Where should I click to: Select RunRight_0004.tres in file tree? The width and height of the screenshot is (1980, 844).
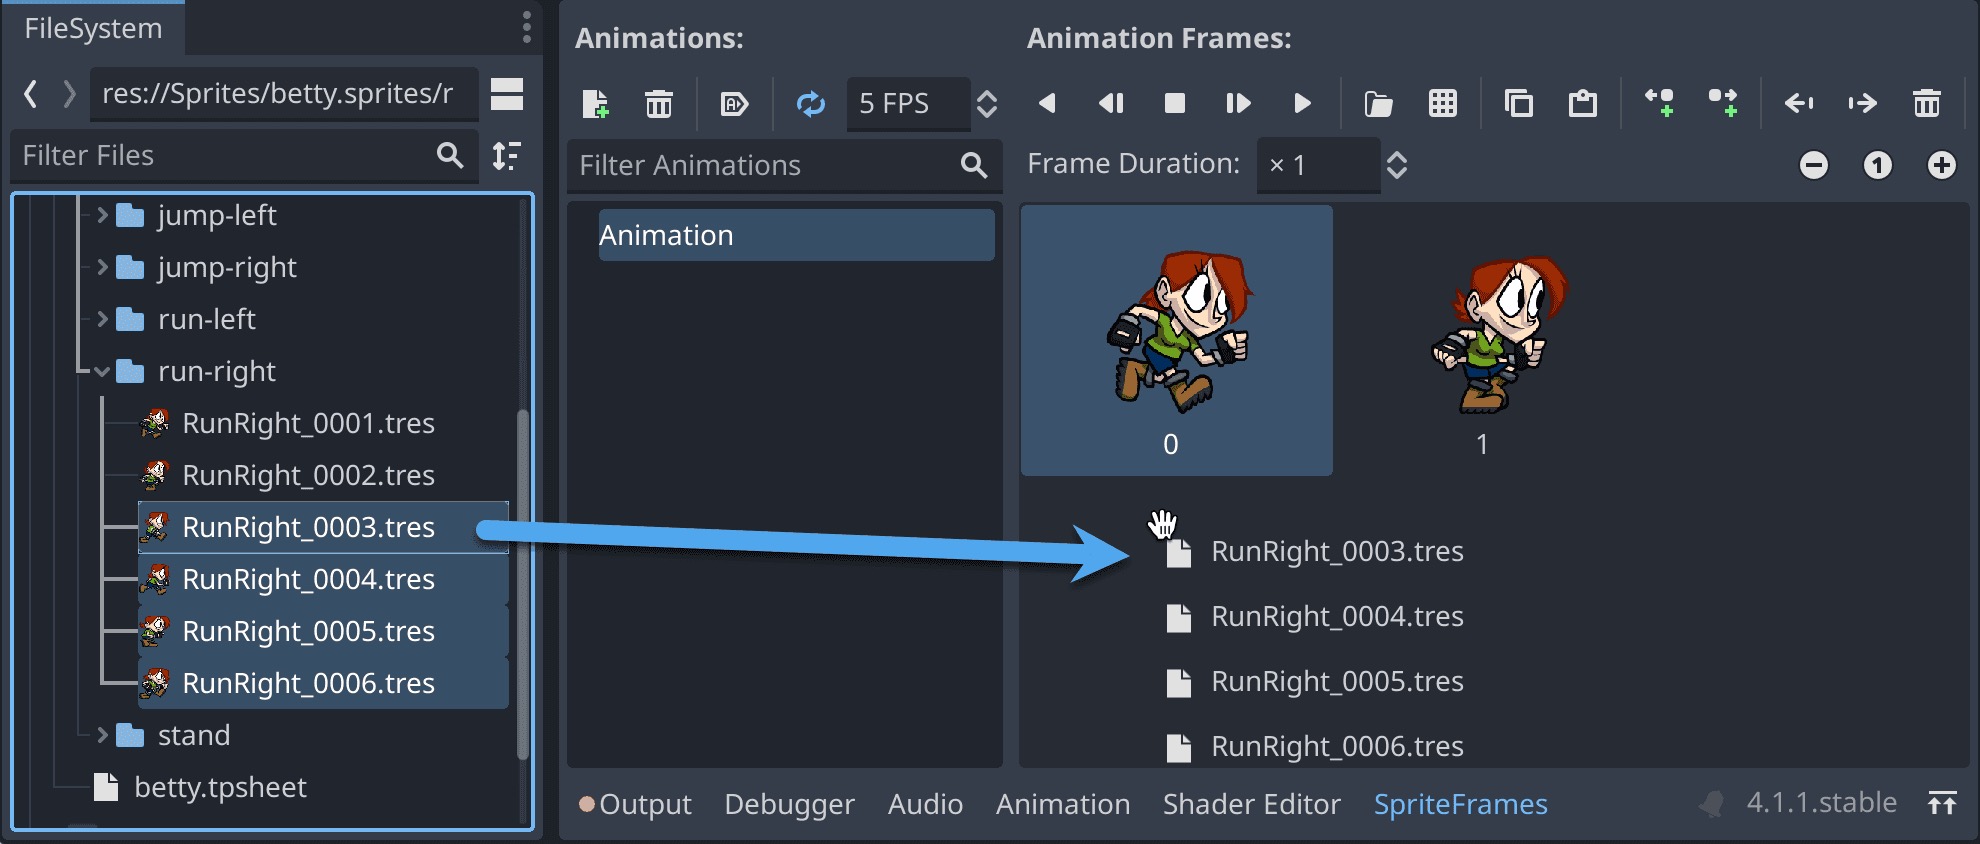pyautogui.click(x=323, y=579)
